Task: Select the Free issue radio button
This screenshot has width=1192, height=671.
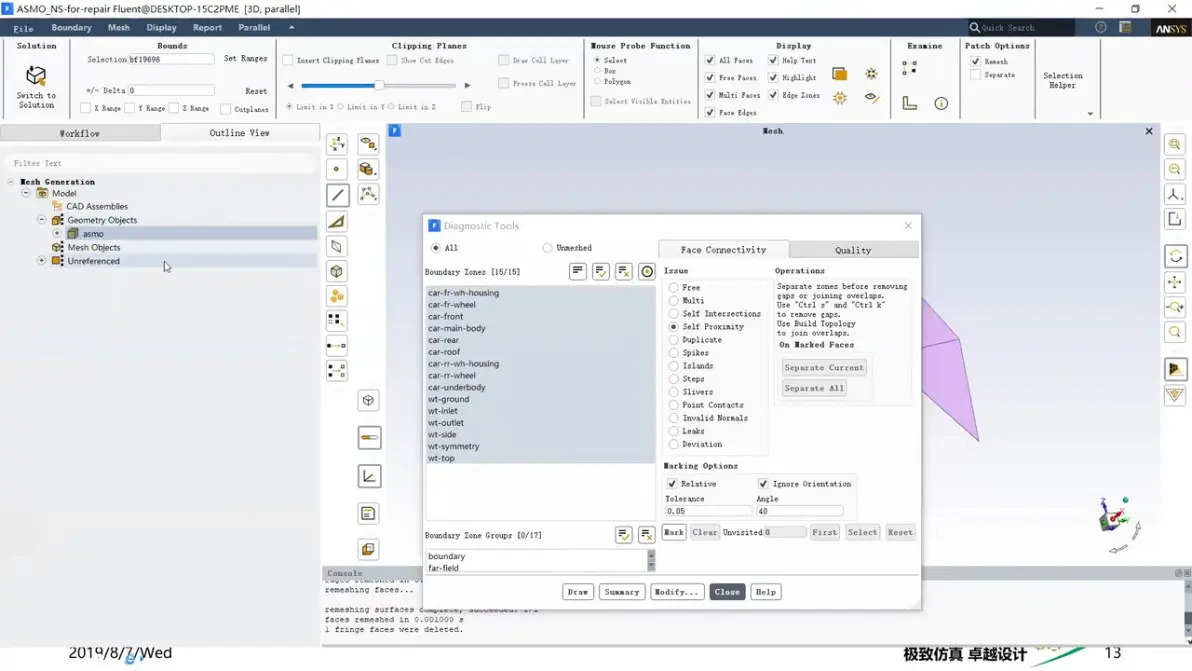Action: (674, 287)
